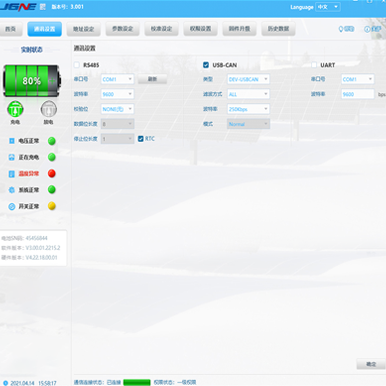This screenshot has width=386, height=386.
Task: Click the gray discharging status icon
Action: (x=49, y=109)
